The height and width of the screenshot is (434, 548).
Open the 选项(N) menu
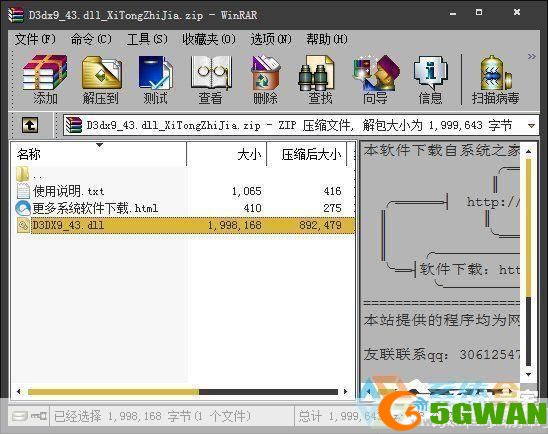coord(271,39)
